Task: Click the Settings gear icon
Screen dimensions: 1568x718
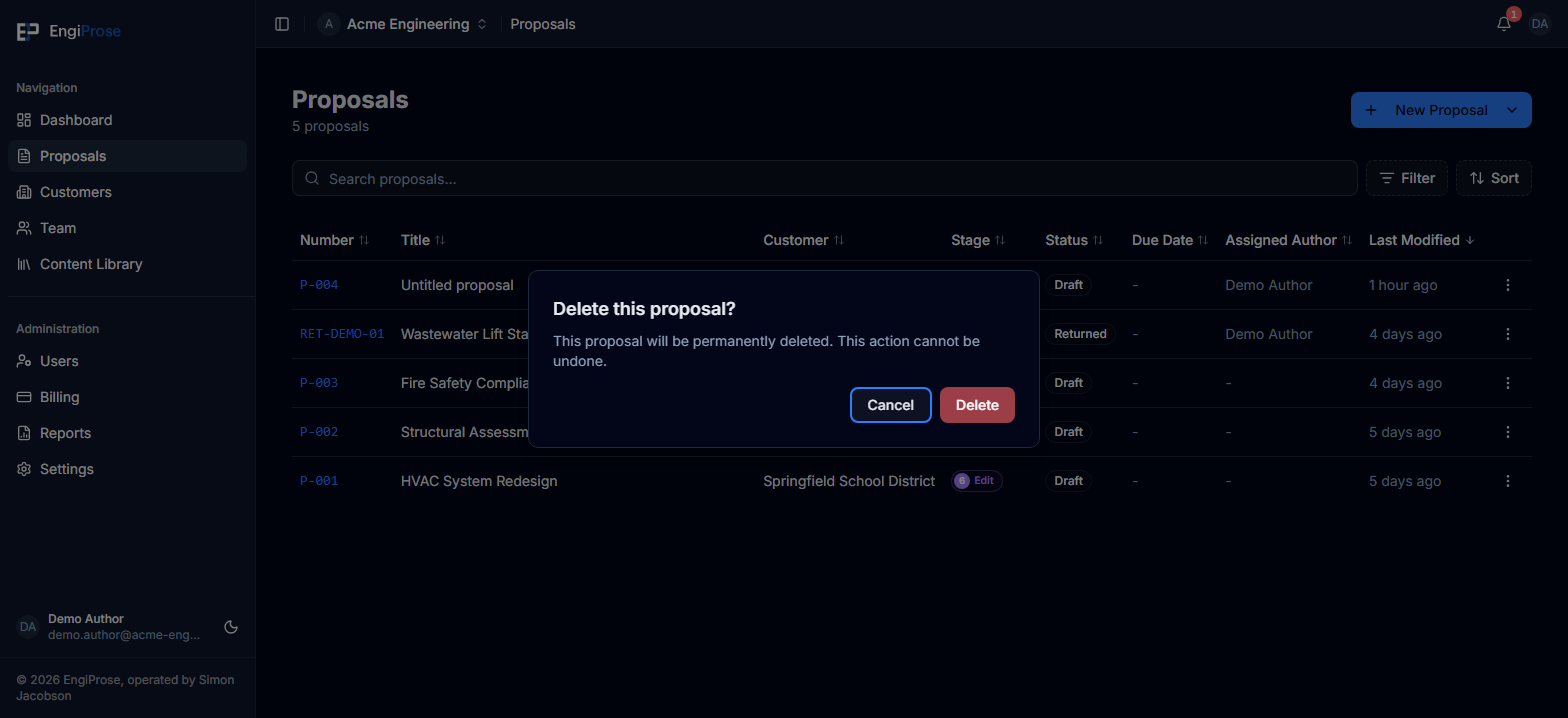Action: pos(24,469)
